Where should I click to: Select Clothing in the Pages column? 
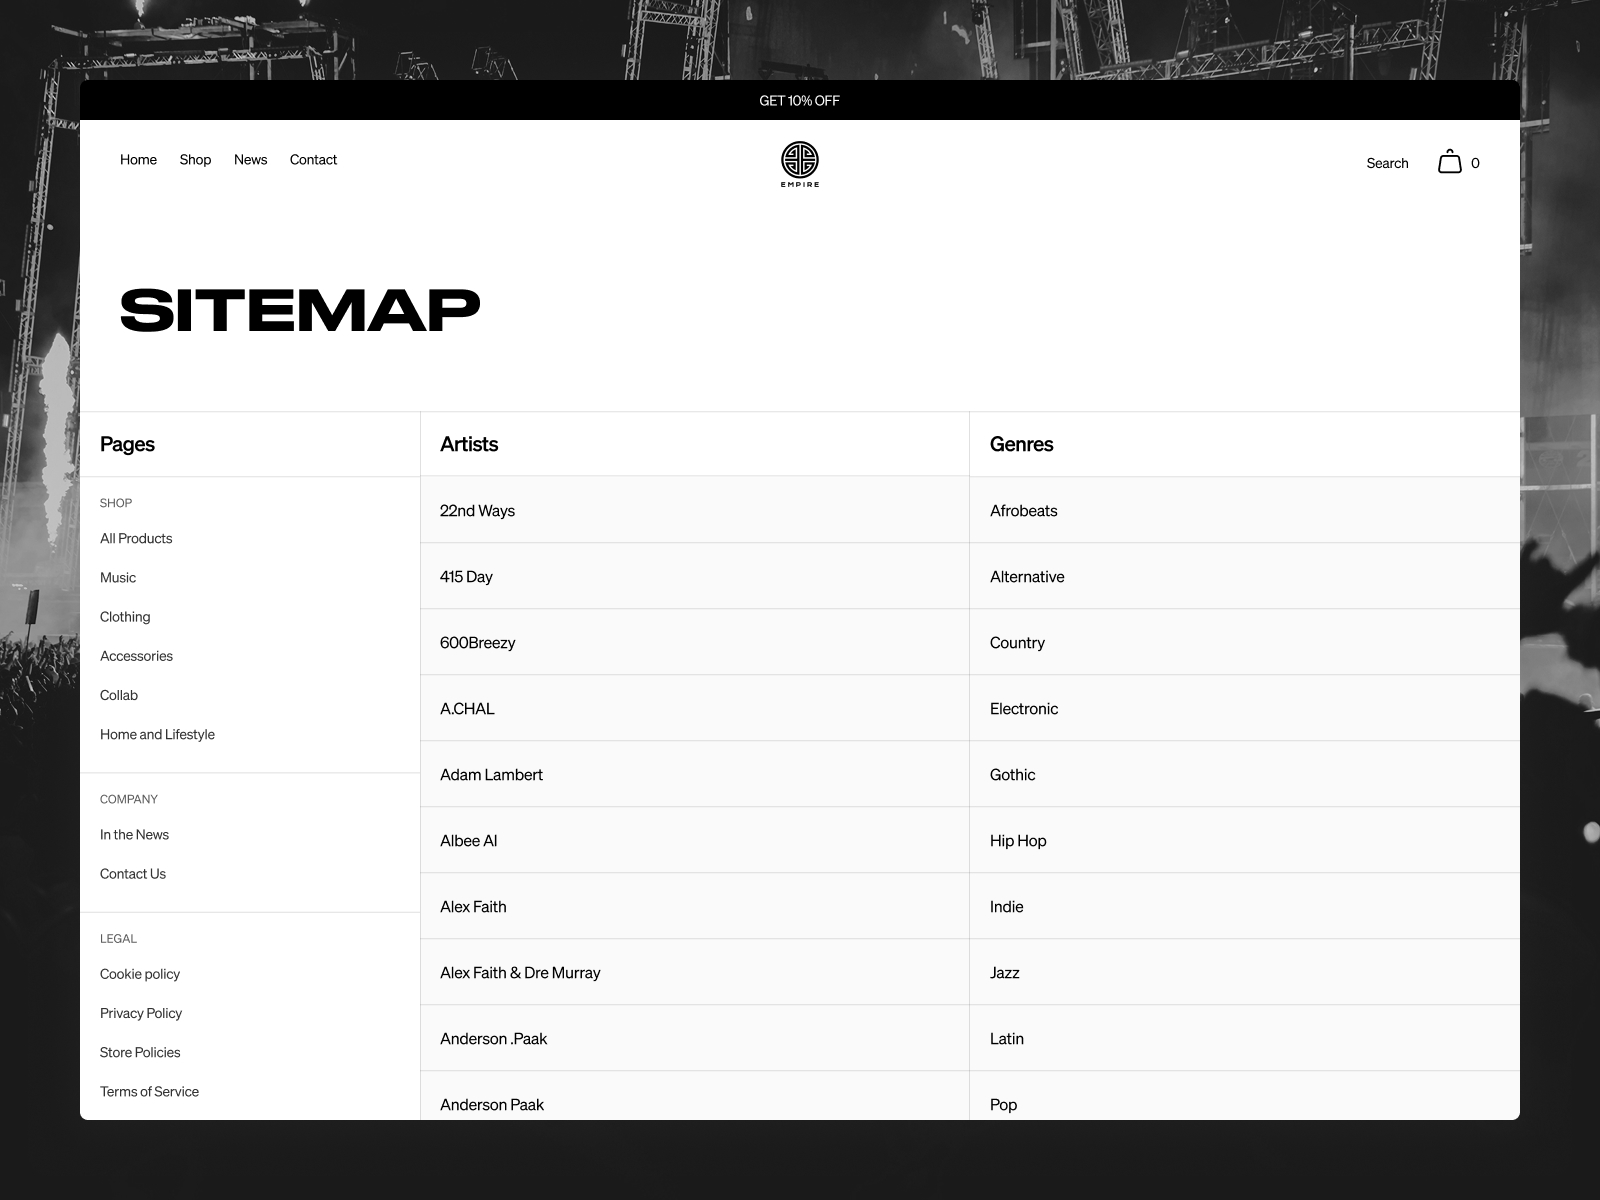click(124, 616)
